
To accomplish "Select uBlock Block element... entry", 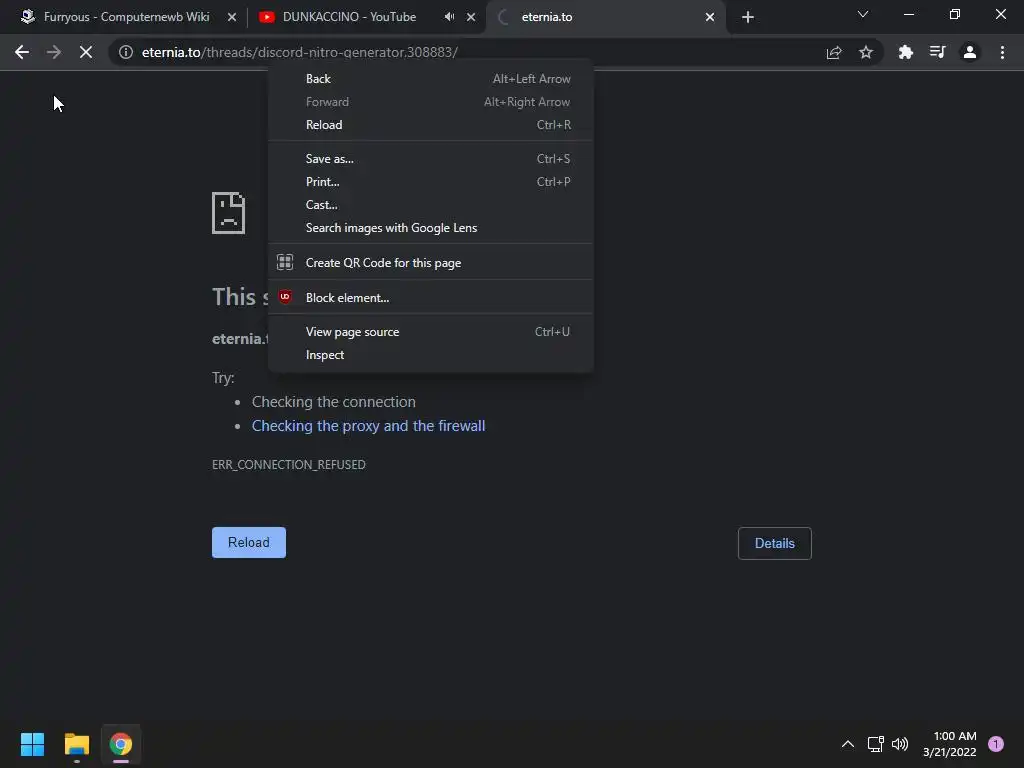I will [430, 297].
